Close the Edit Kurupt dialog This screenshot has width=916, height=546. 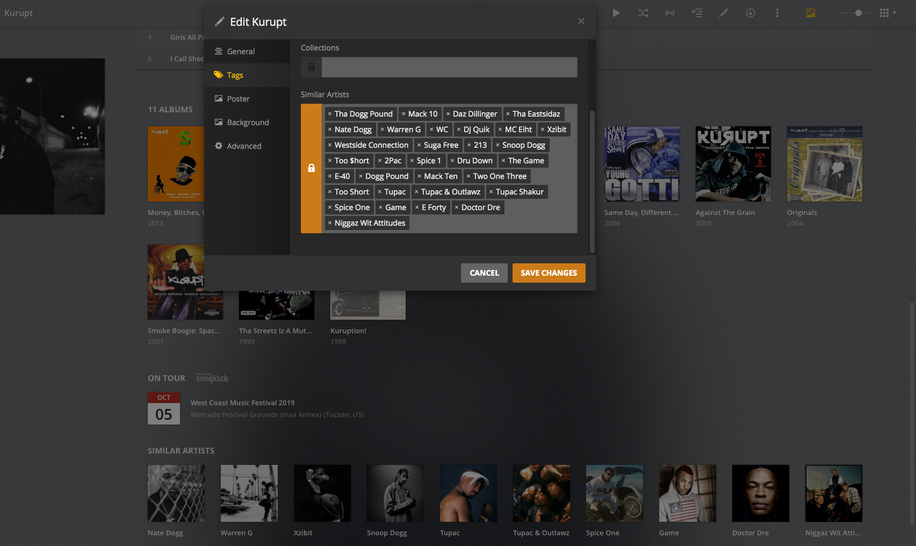point(581,21)
